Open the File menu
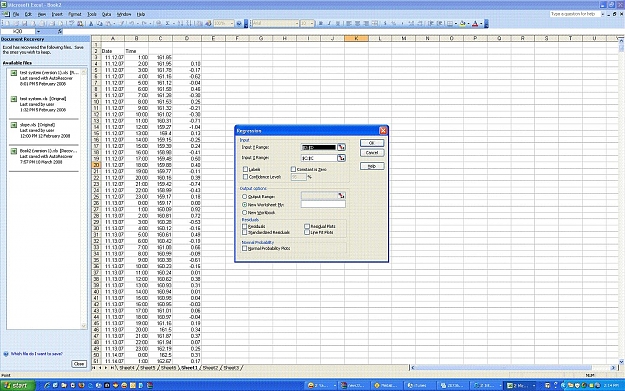The image size is (625, 391). pyautogui.click(x=16, y=14)
